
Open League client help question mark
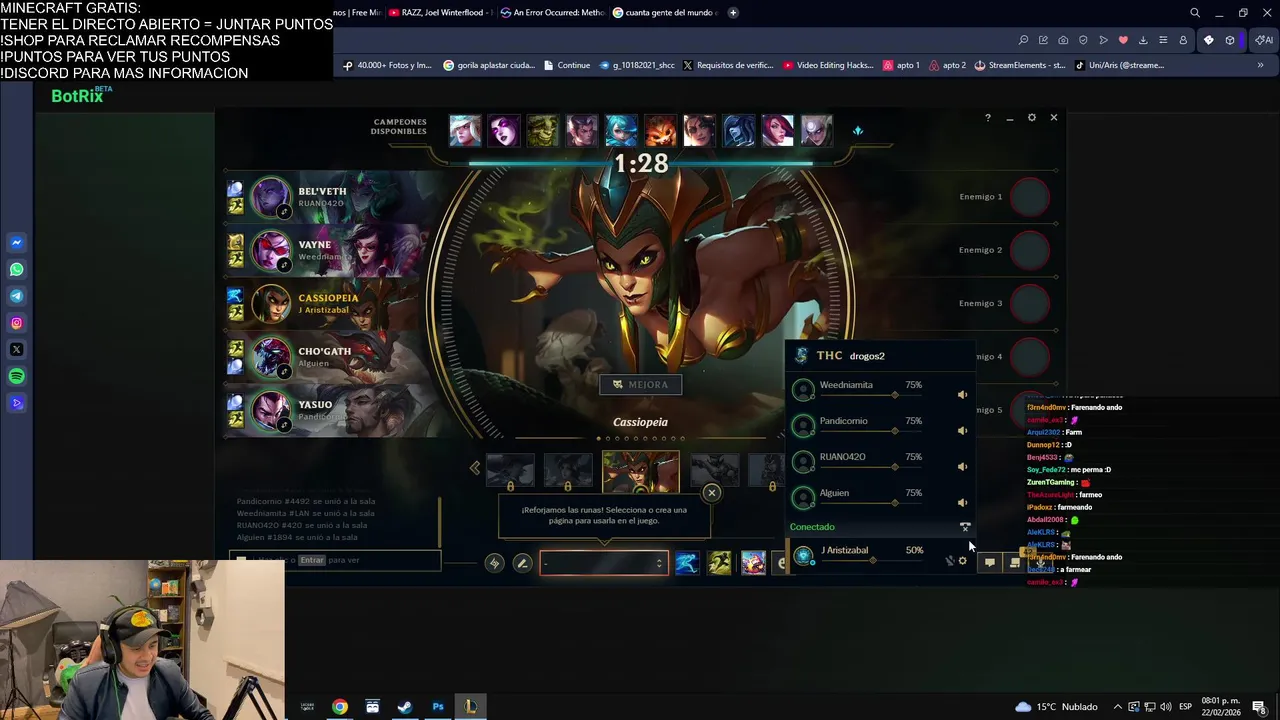point(988,118)
